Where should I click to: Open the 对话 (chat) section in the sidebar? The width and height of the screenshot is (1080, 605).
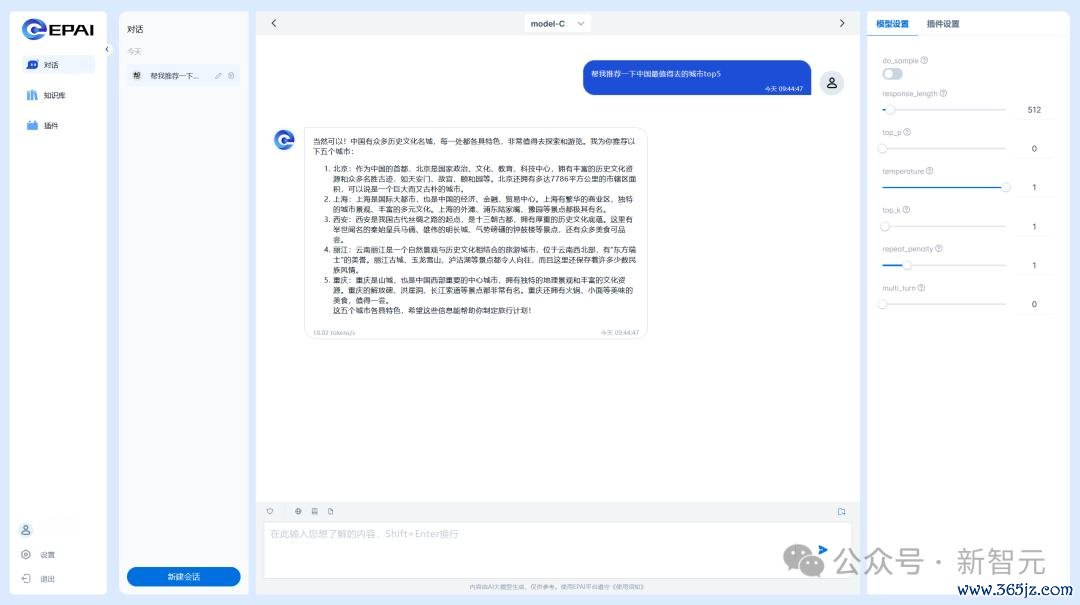58,65
